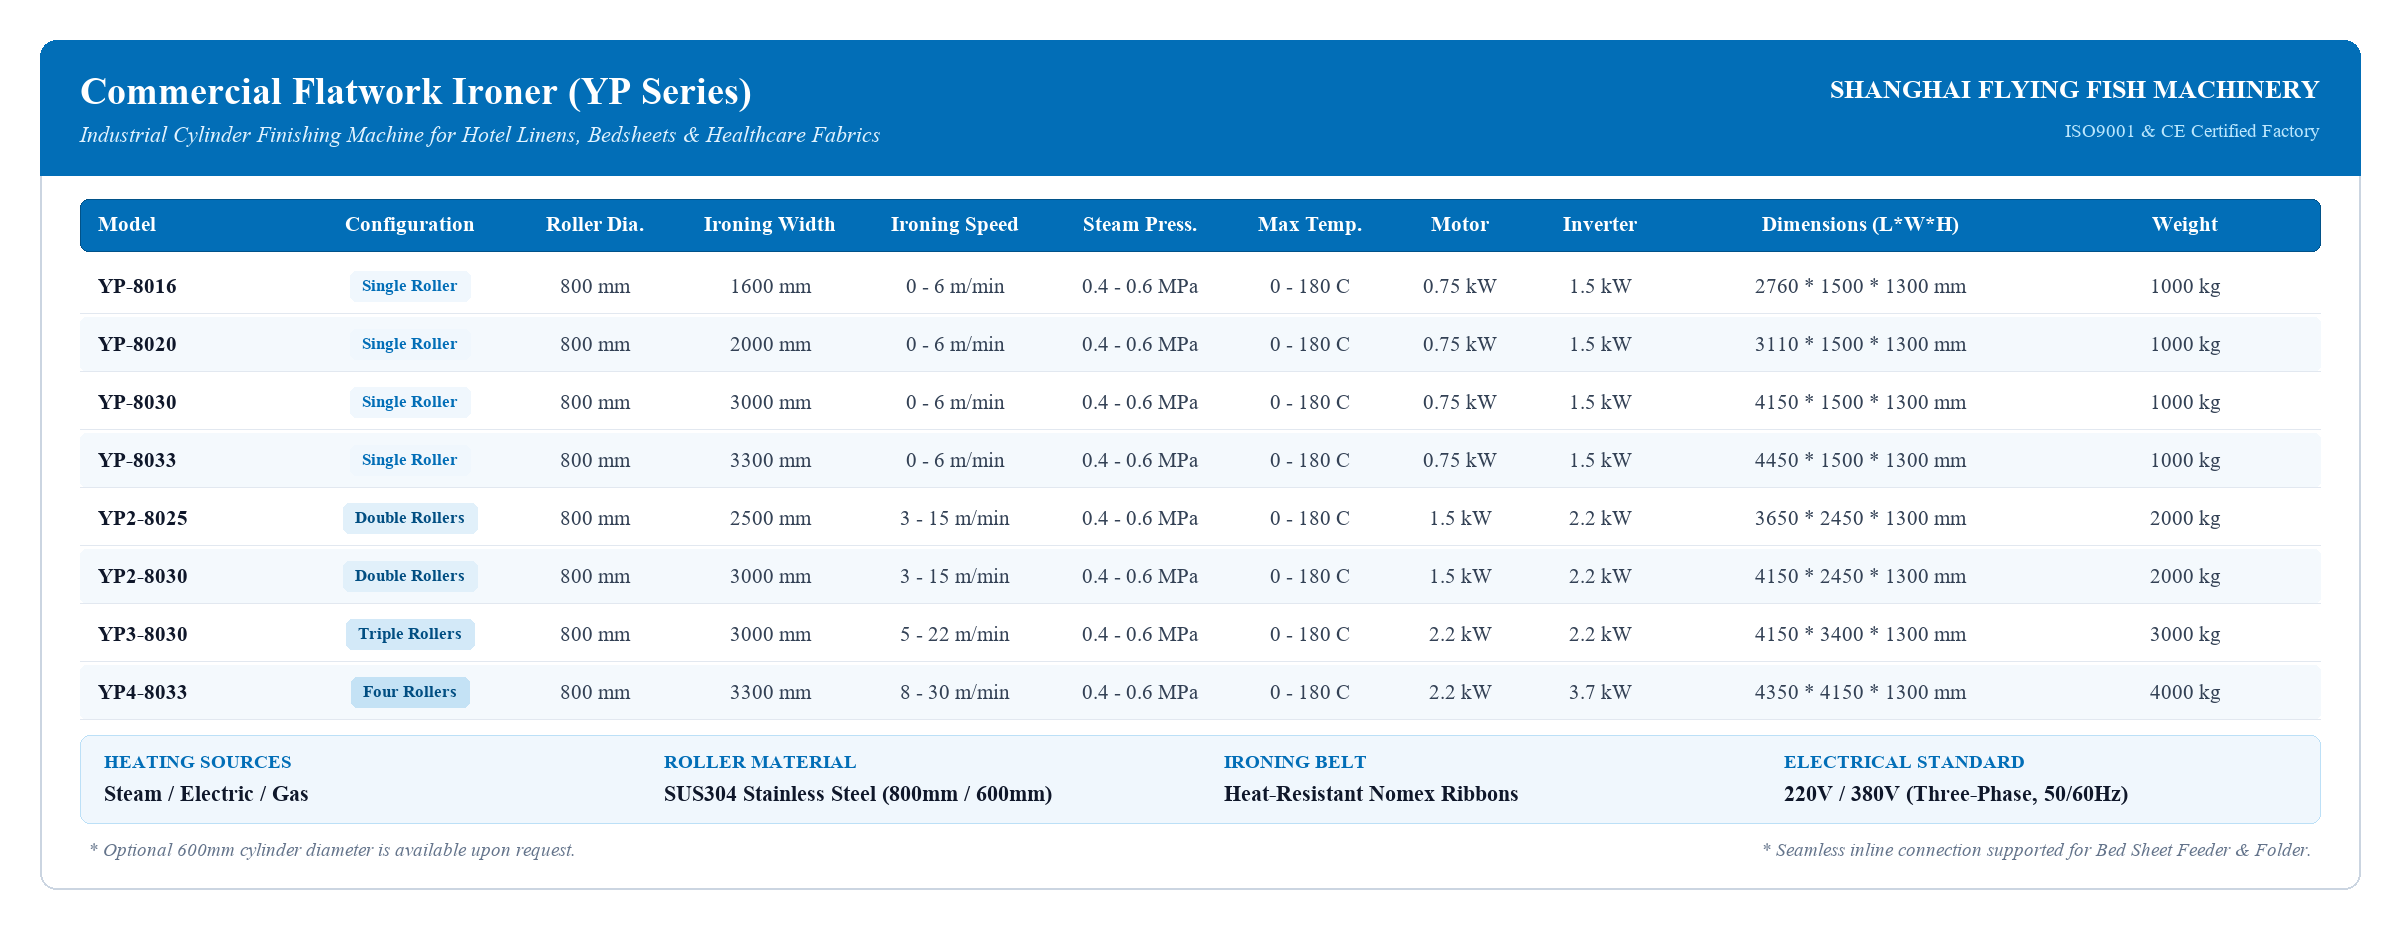Click 2760 * 1500 * 1300 mm dimensions cell
The height and width of the screenshot is (929, 2400).
(1860, 286)
